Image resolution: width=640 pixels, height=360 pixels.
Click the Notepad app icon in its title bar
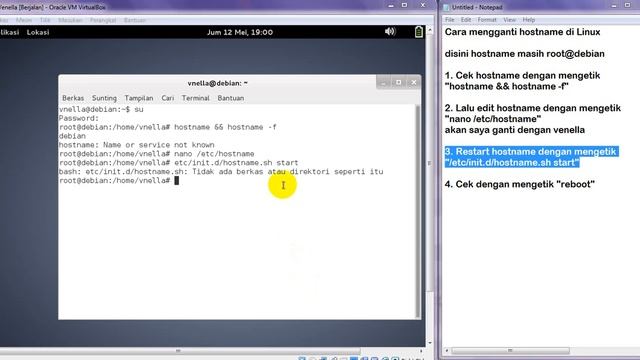(x=446, y=7)
